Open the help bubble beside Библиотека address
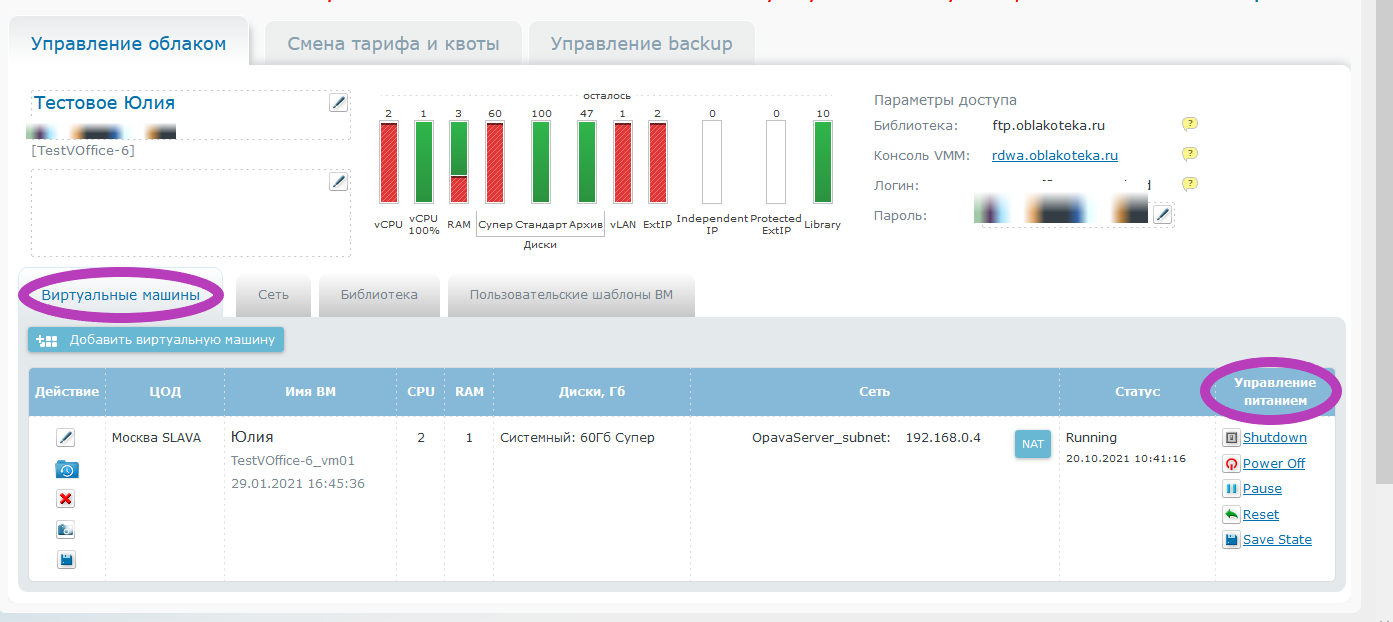 point(1189,125)
